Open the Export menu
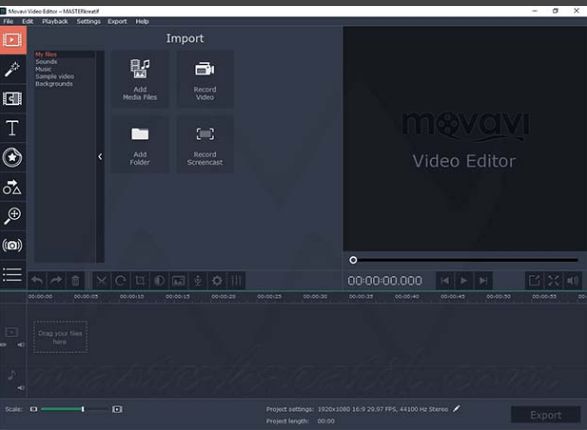This screenshot has height=430, width=587. pyautogui.click(x=117, y=21)
